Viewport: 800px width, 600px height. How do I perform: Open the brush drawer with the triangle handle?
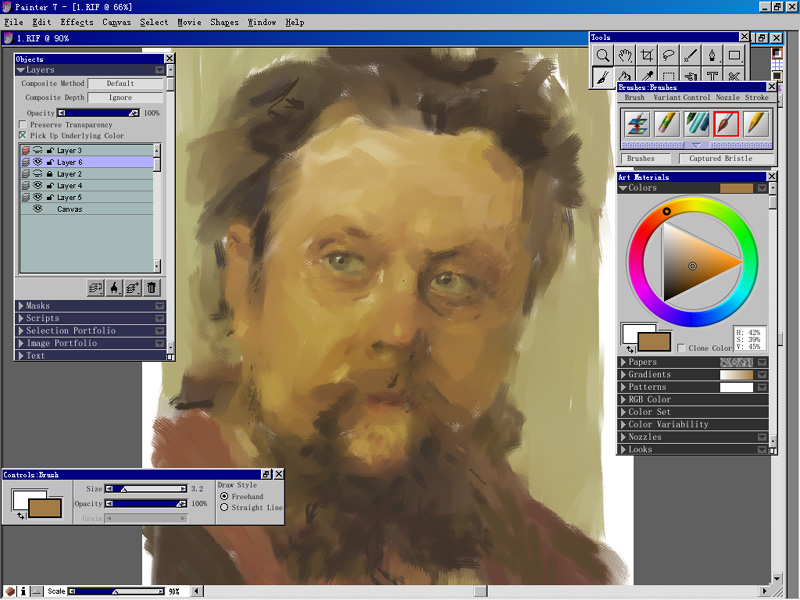click(696, 145)
